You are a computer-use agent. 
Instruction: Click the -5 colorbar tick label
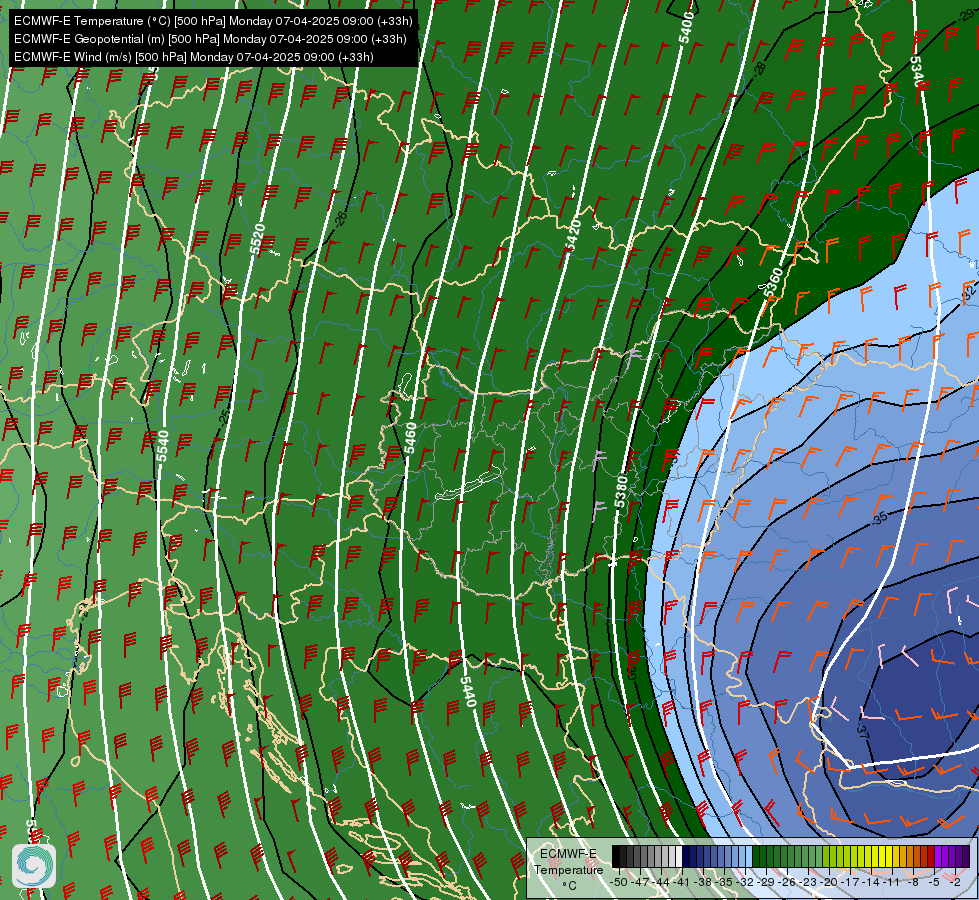(934, 882)
